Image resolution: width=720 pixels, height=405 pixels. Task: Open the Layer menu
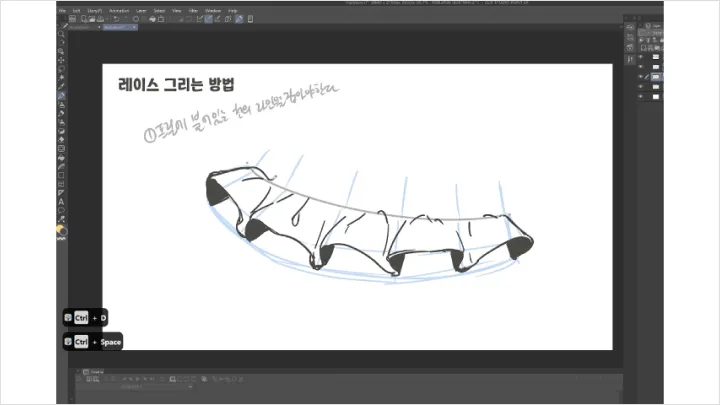point(141,11)
